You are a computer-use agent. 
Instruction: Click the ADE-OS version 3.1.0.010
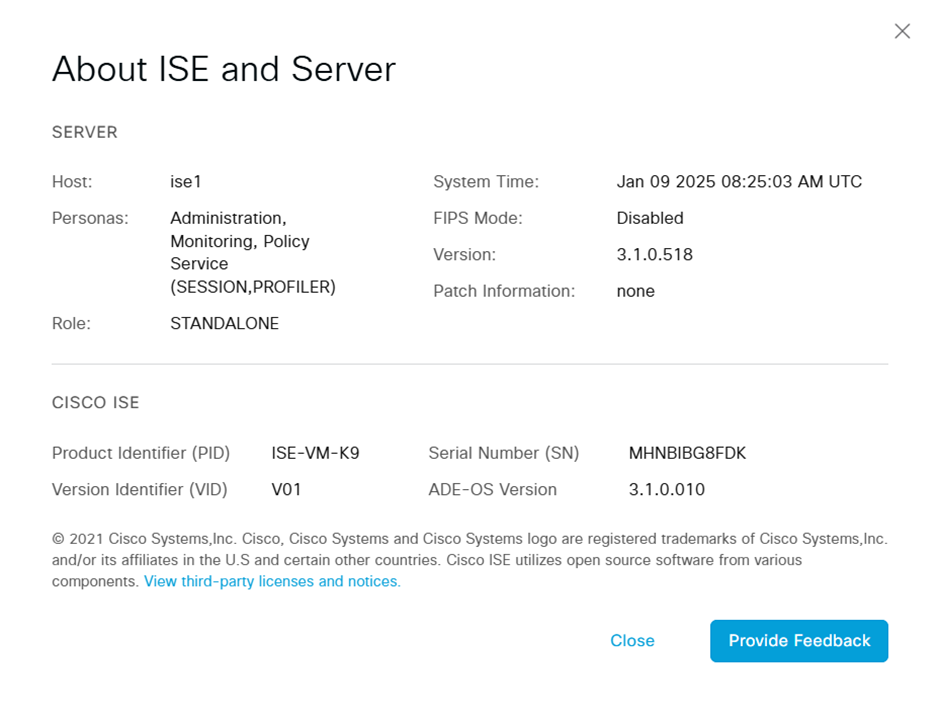666,490
